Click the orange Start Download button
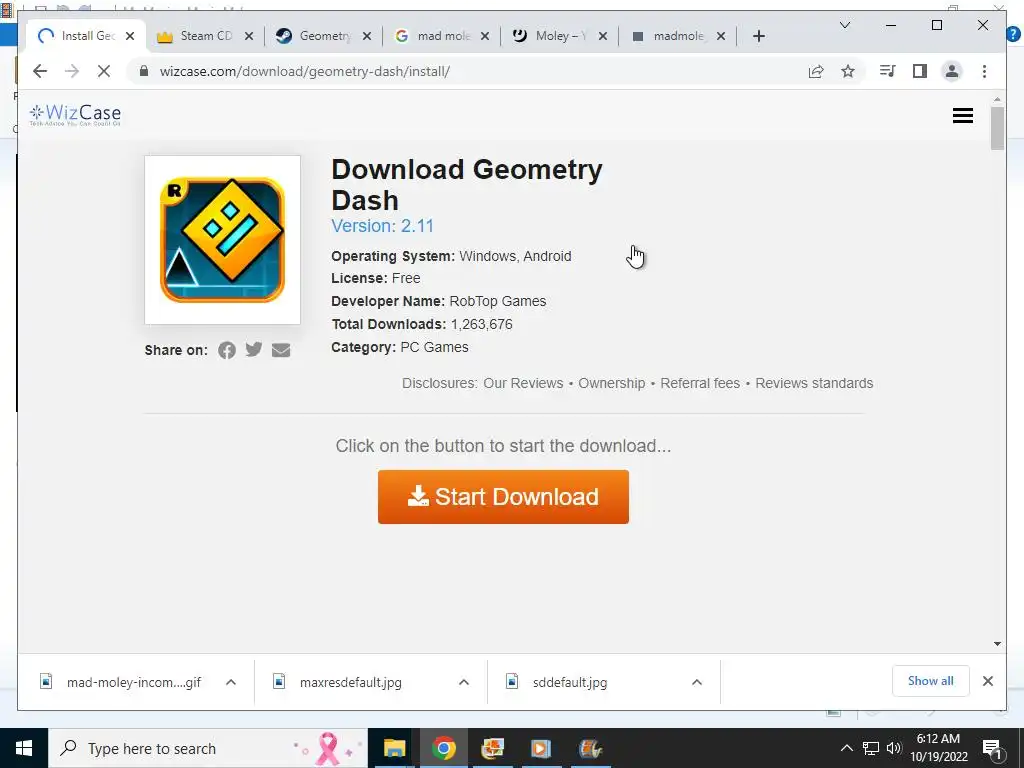 [x=503, y=496]
